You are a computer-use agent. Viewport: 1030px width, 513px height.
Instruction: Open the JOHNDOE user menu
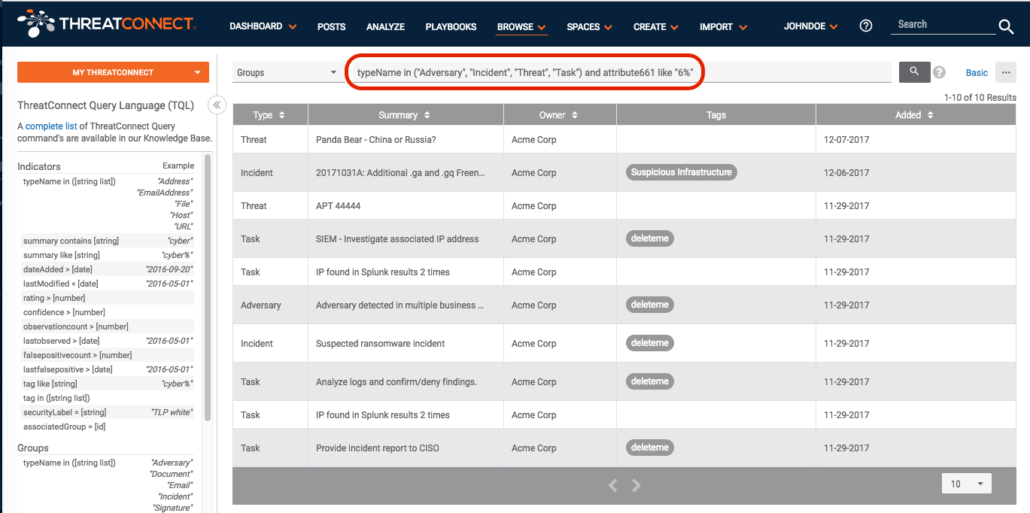(811, 27)
